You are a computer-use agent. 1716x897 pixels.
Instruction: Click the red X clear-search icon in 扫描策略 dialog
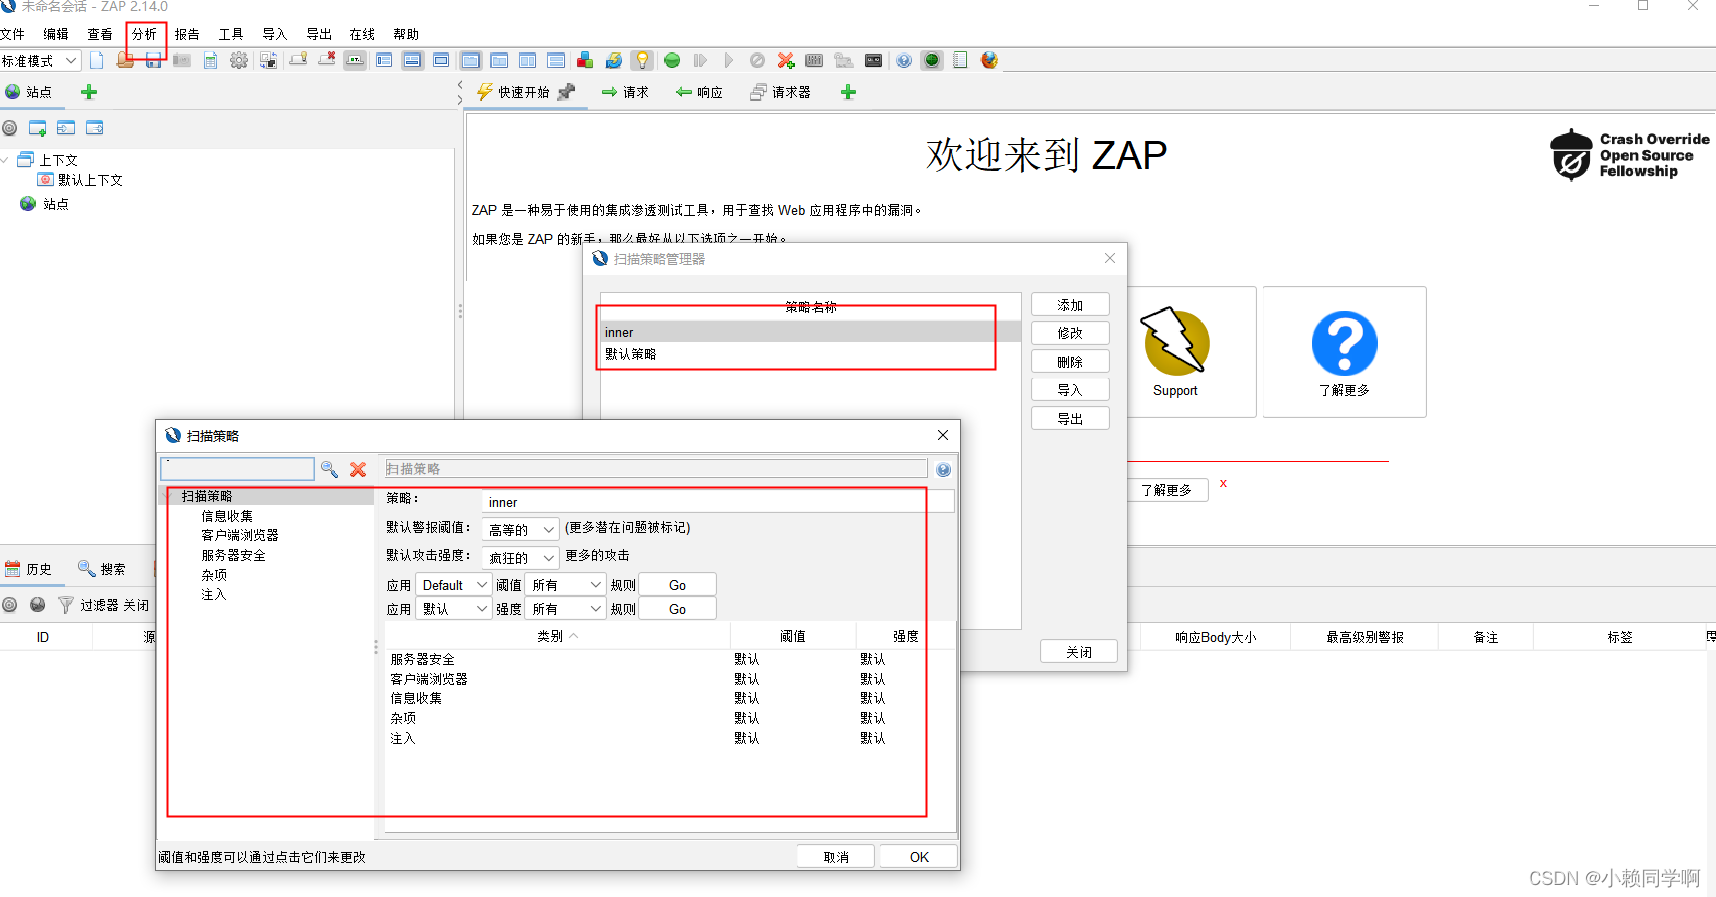pos(358,469)
